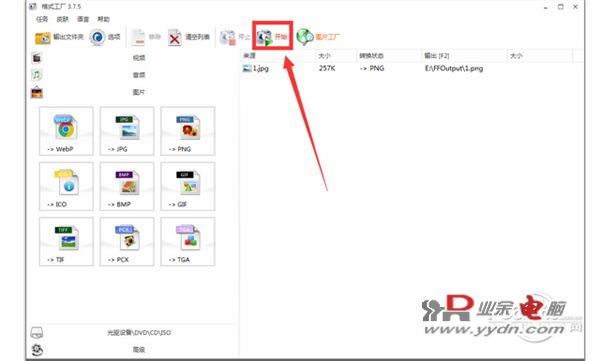The width and height of the screenshot is (600, 361).
Task: Click the E:\FFOutput\1.png output path
Action: (x=454, y=69)
